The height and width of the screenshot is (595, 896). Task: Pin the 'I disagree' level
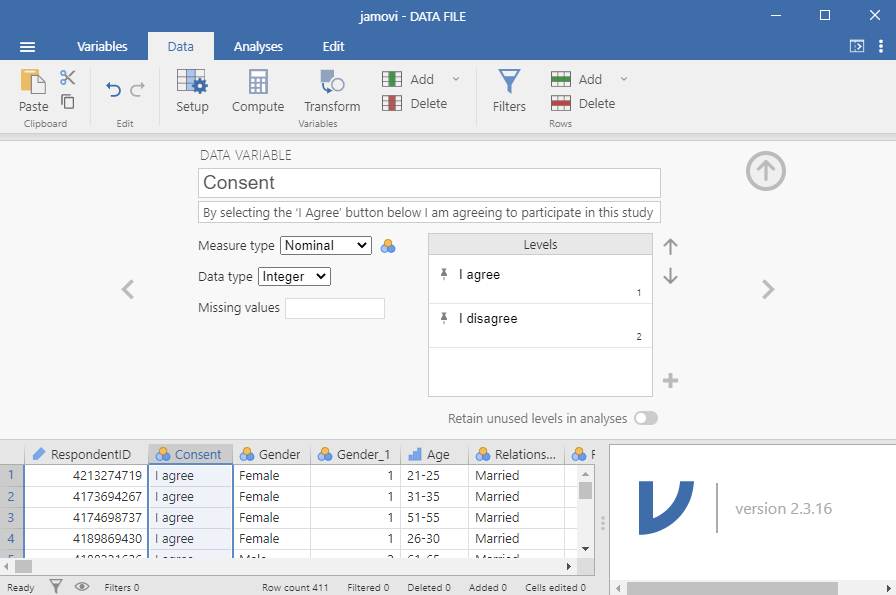pos(444,318)
